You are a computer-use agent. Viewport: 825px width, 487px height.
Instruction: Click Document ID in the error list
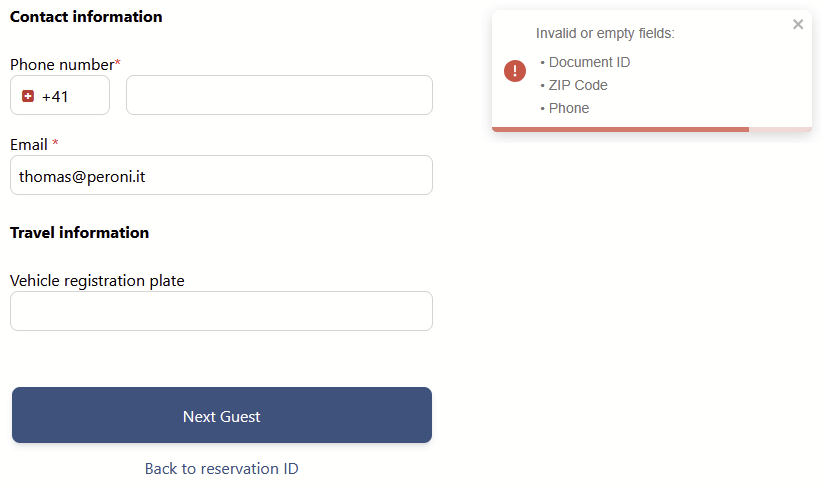(589, 62)
